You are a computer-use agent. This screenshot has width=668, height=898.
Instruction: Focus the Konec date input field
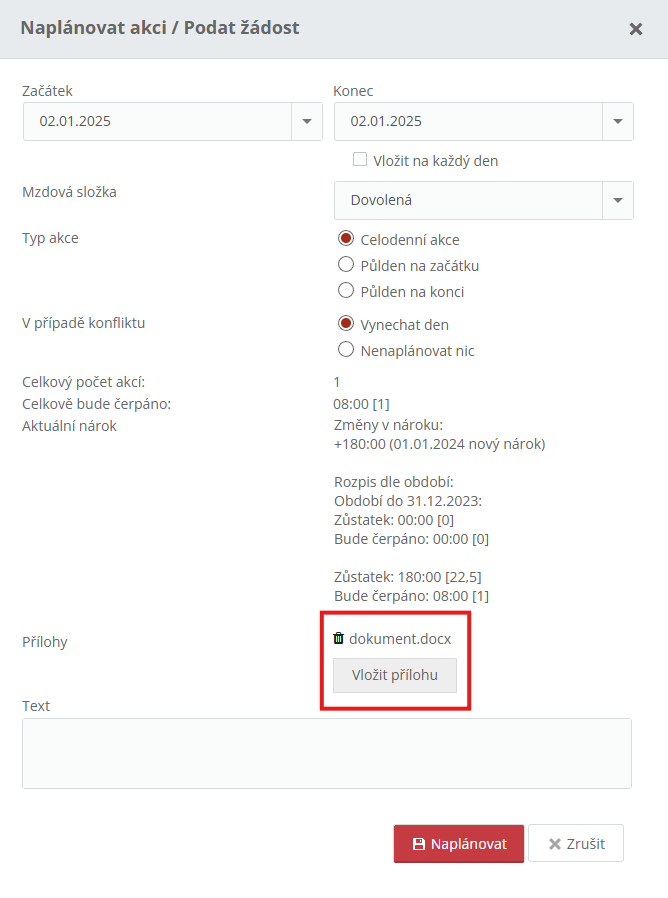coord(469,121)
